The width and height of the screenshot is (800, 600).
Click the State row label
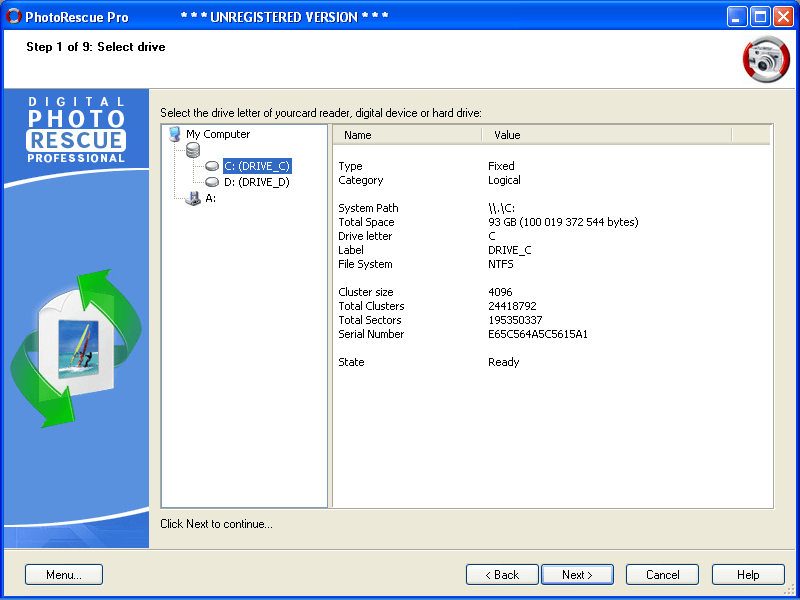[x=351, y=362]
